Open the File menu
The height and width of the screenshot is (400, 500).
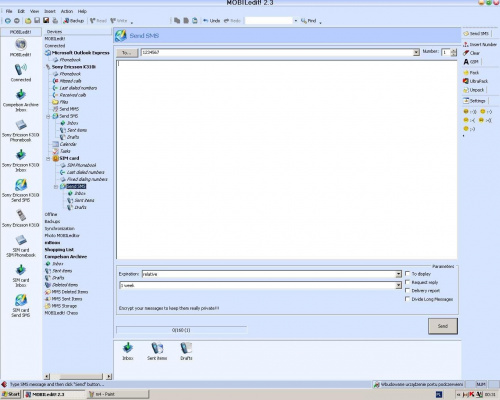pyautogui.click(x=9, y=11)
